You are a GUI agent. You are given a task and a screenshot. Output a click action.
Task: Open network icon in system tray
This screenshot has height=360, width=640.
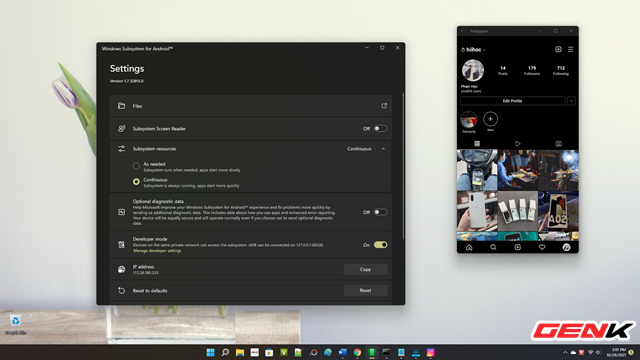(x=590, y=352)
